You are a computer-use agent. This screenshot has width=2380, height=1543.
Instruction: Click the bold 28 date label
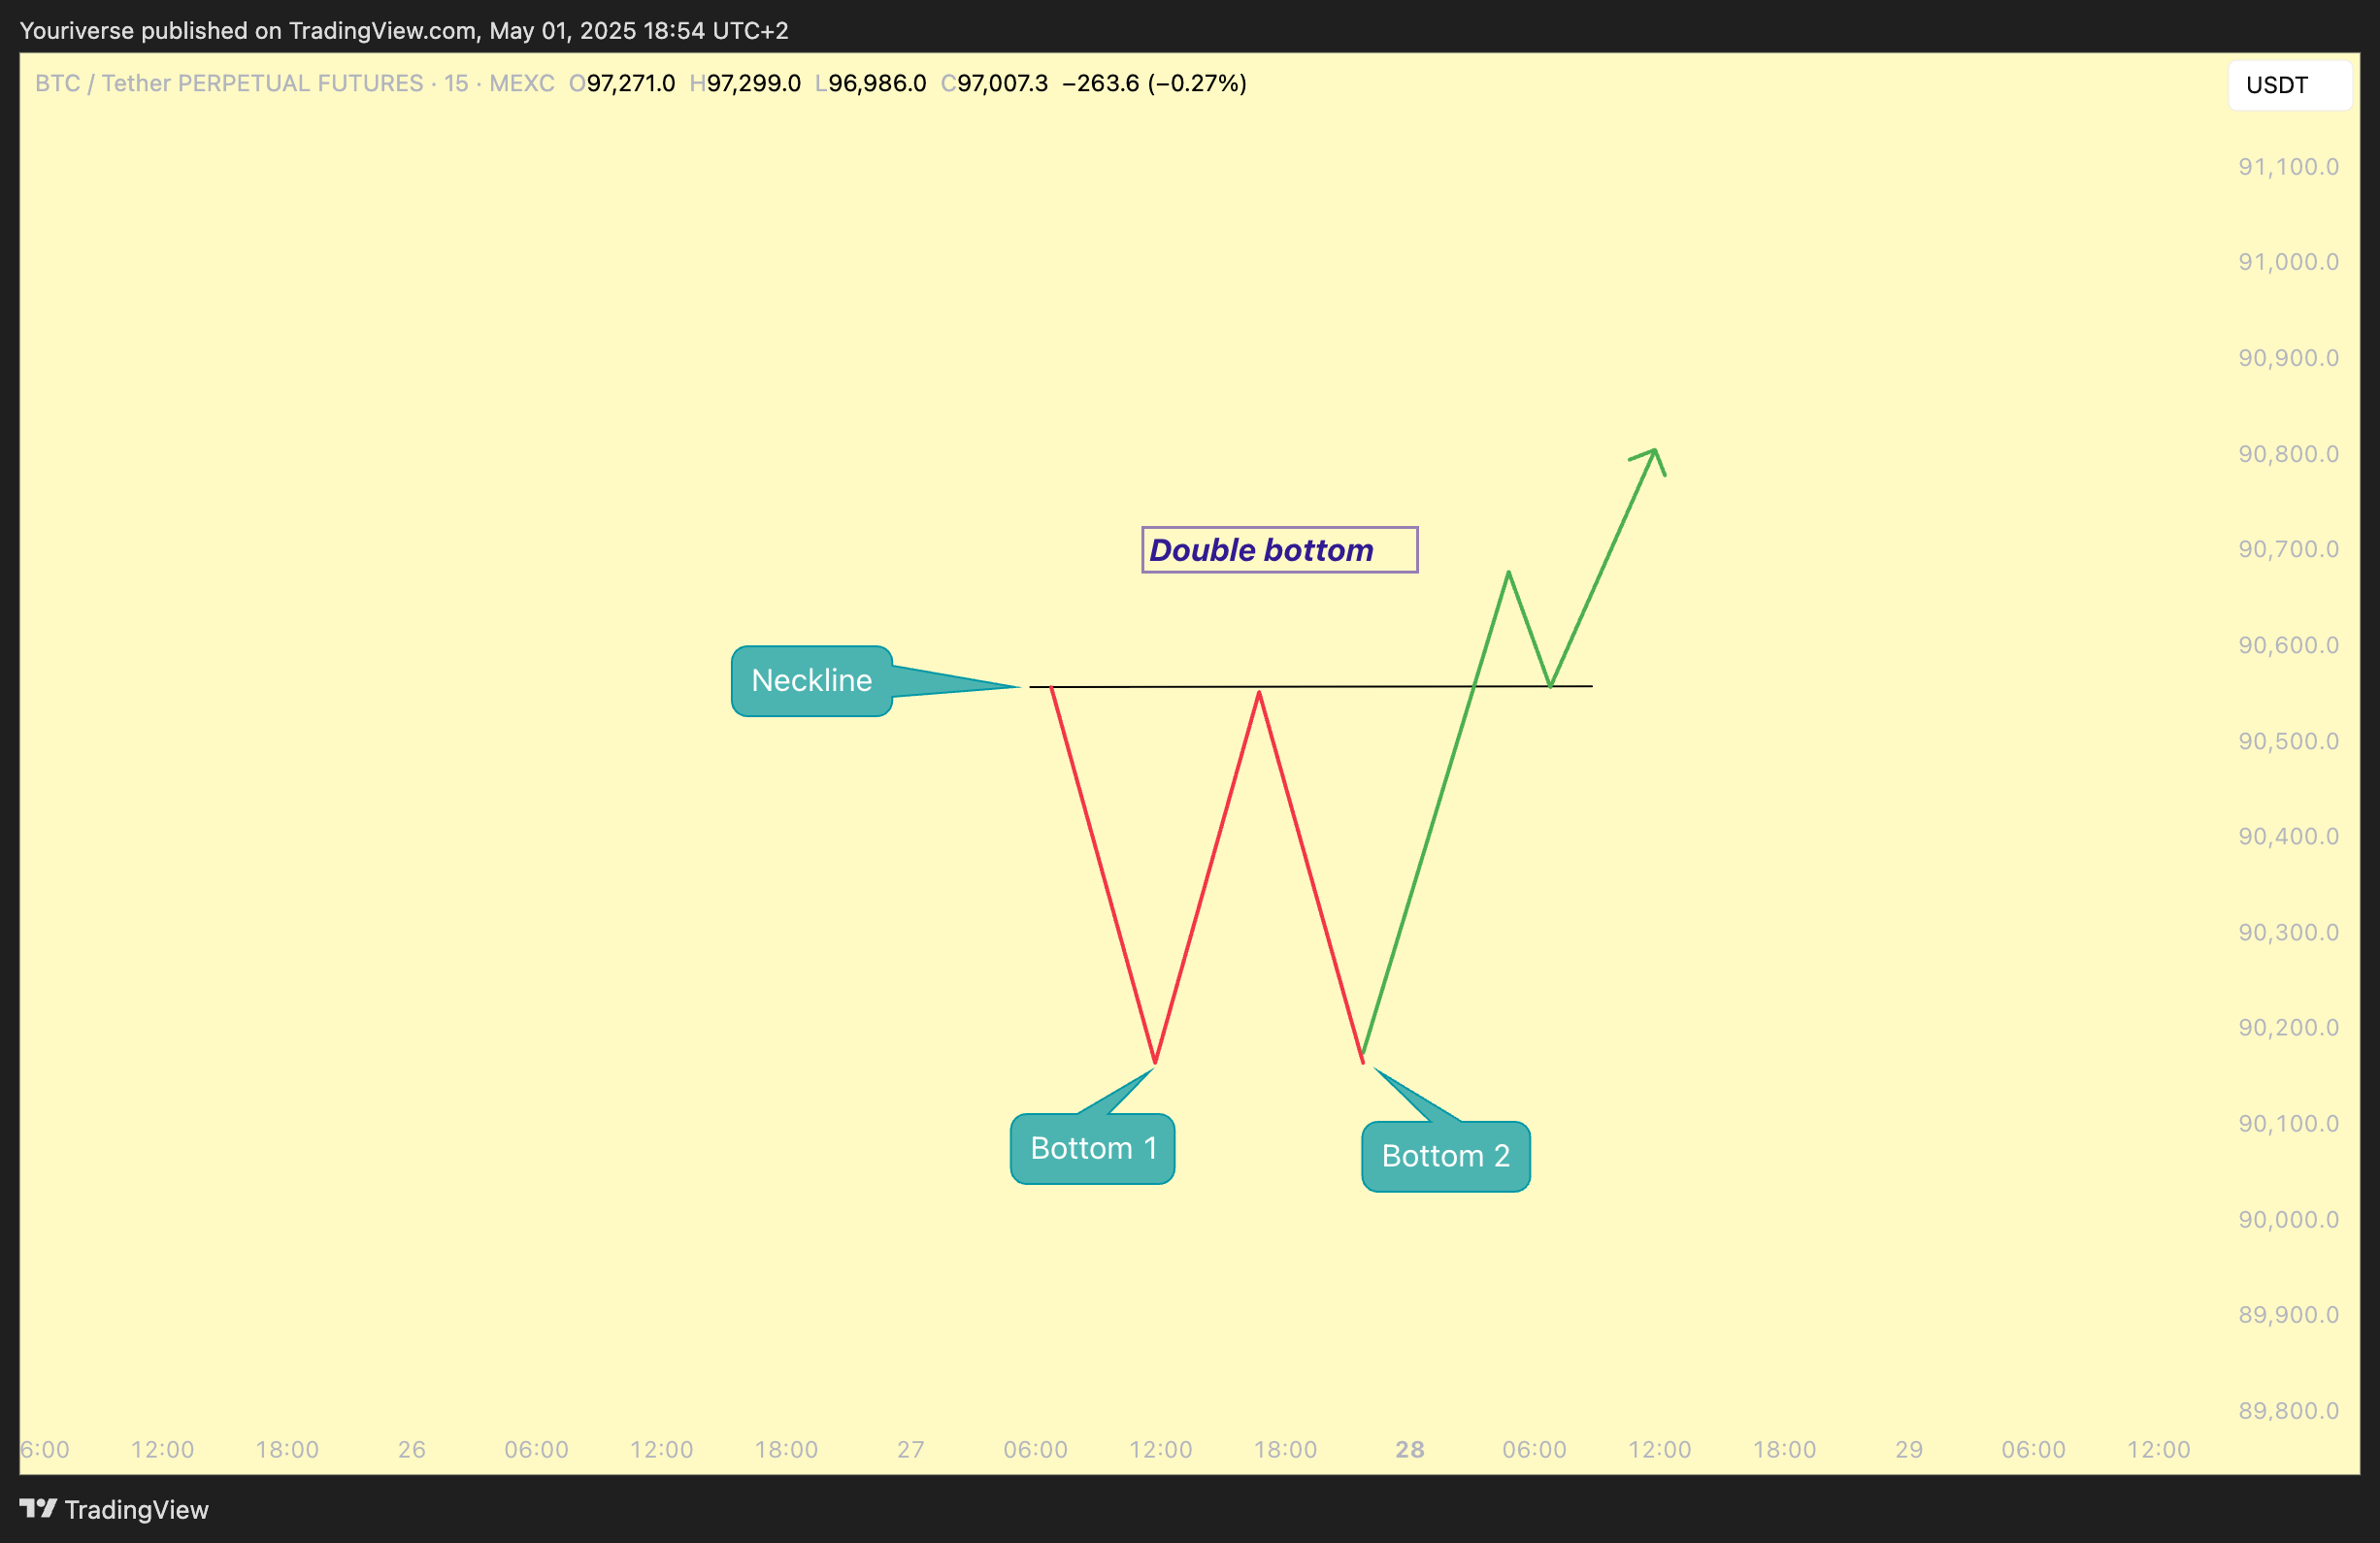(1410, 1449)
